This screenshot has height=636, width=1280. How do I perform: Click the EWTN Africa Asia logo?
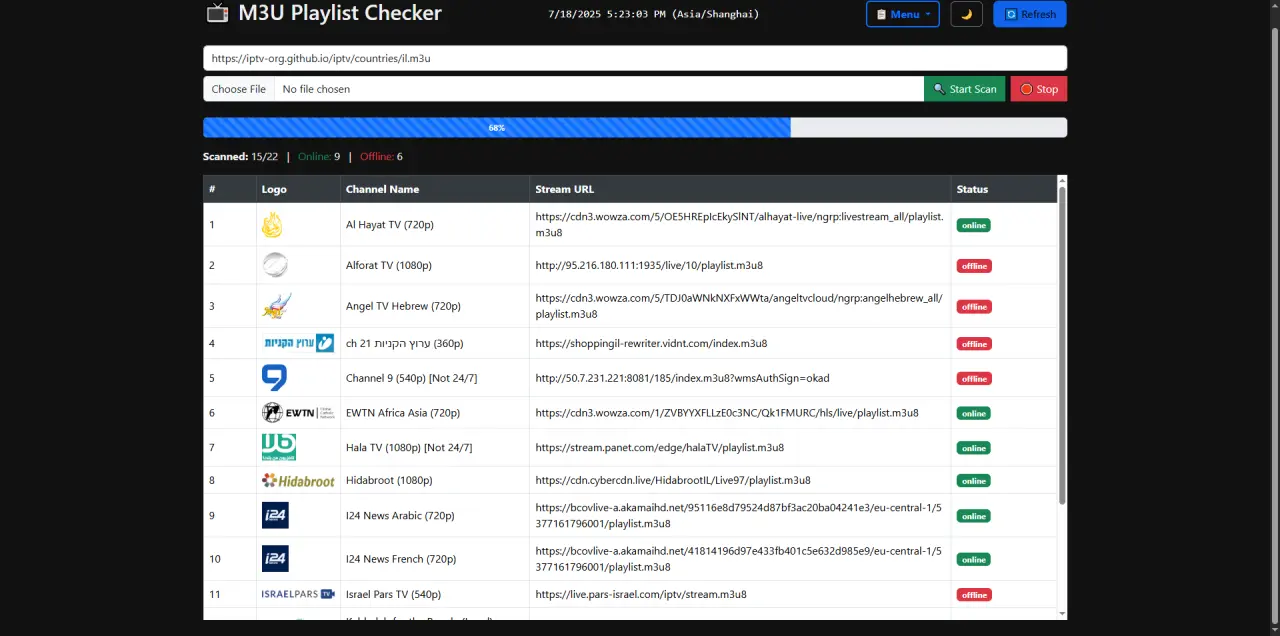[x=298, y=412]
